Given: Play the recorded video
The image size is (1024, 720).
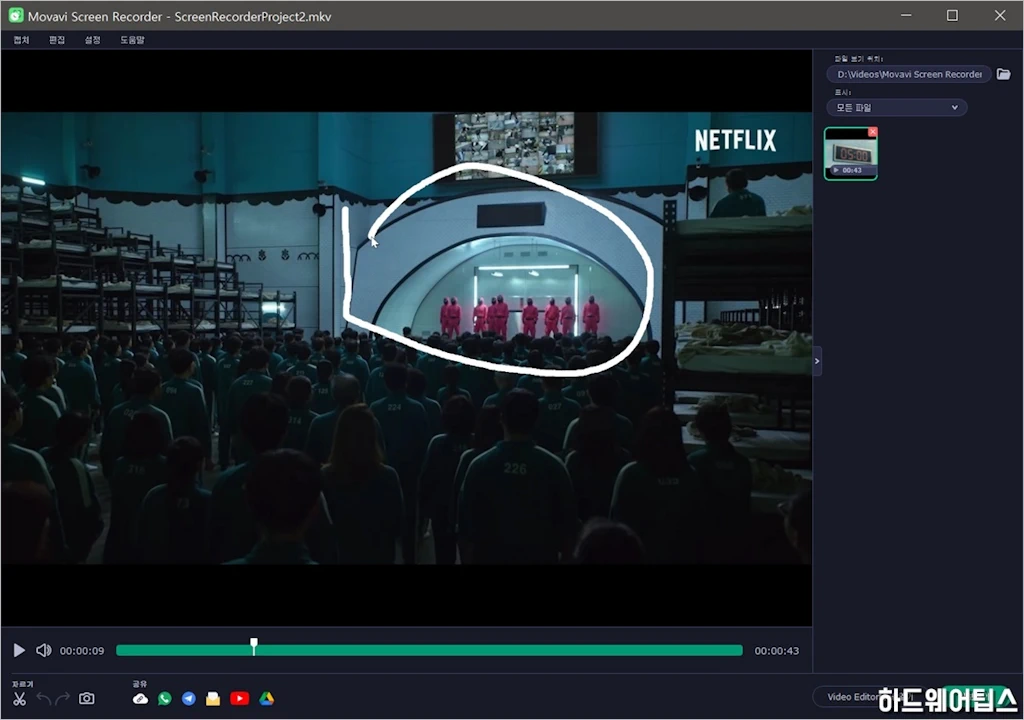Looking at the screenshot, I should [x=19, y=650].
